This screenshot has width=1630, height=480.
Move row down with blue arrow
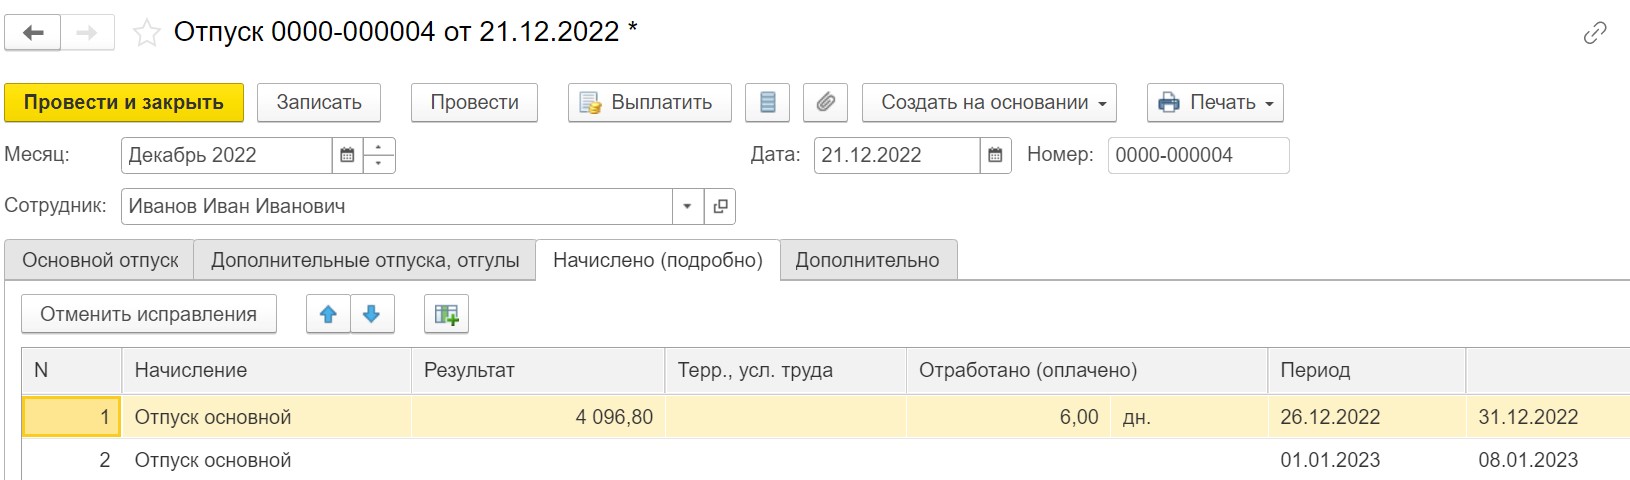[372, 314]
